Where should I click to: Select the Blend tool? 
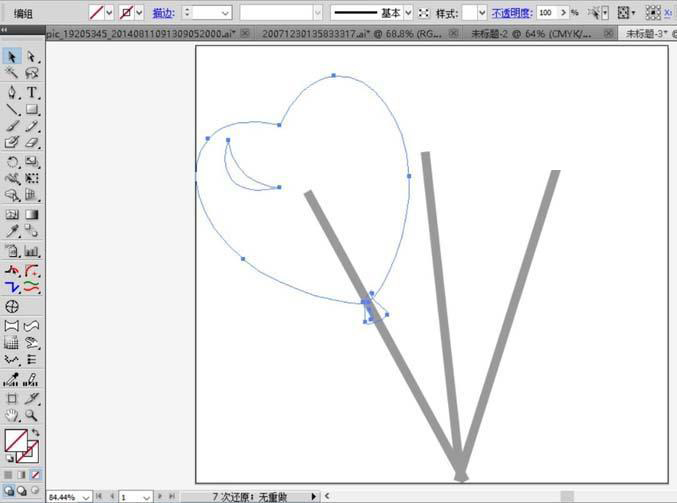[32, 231]
